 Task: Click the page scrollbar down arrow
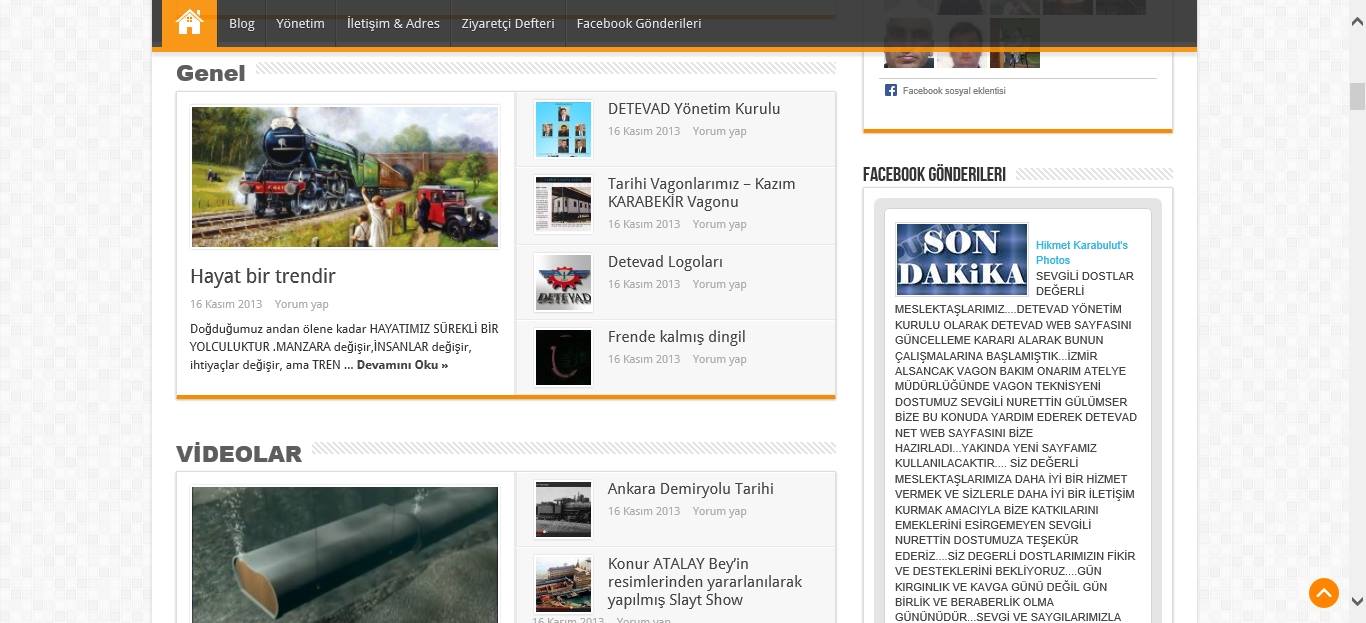coord(1357,602)
